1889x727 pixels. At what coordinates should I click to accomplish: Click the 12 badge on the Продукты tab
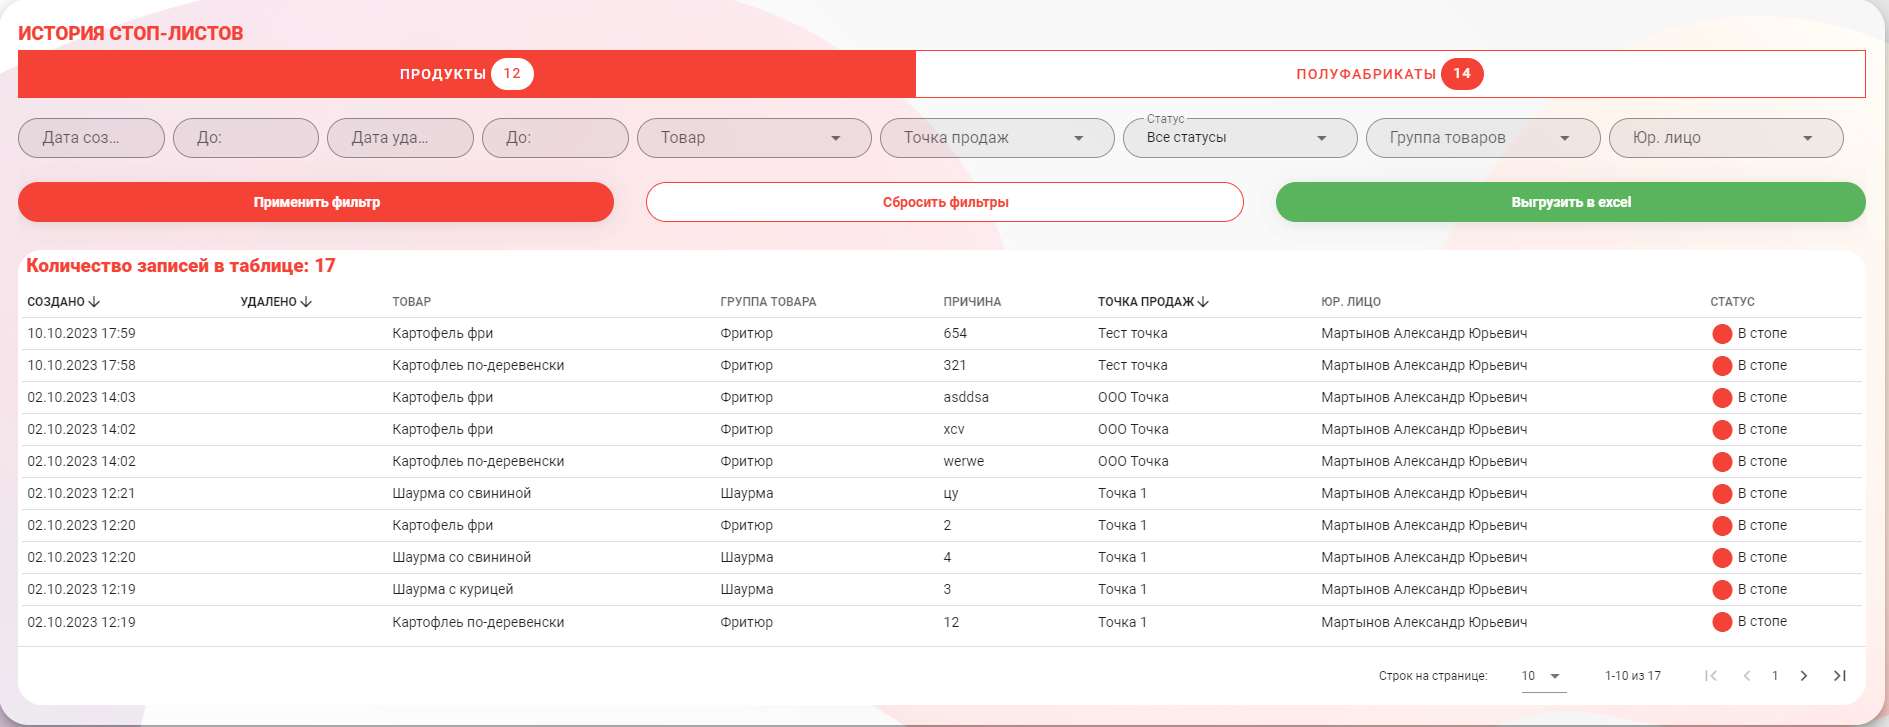click(x=512, y=74)
